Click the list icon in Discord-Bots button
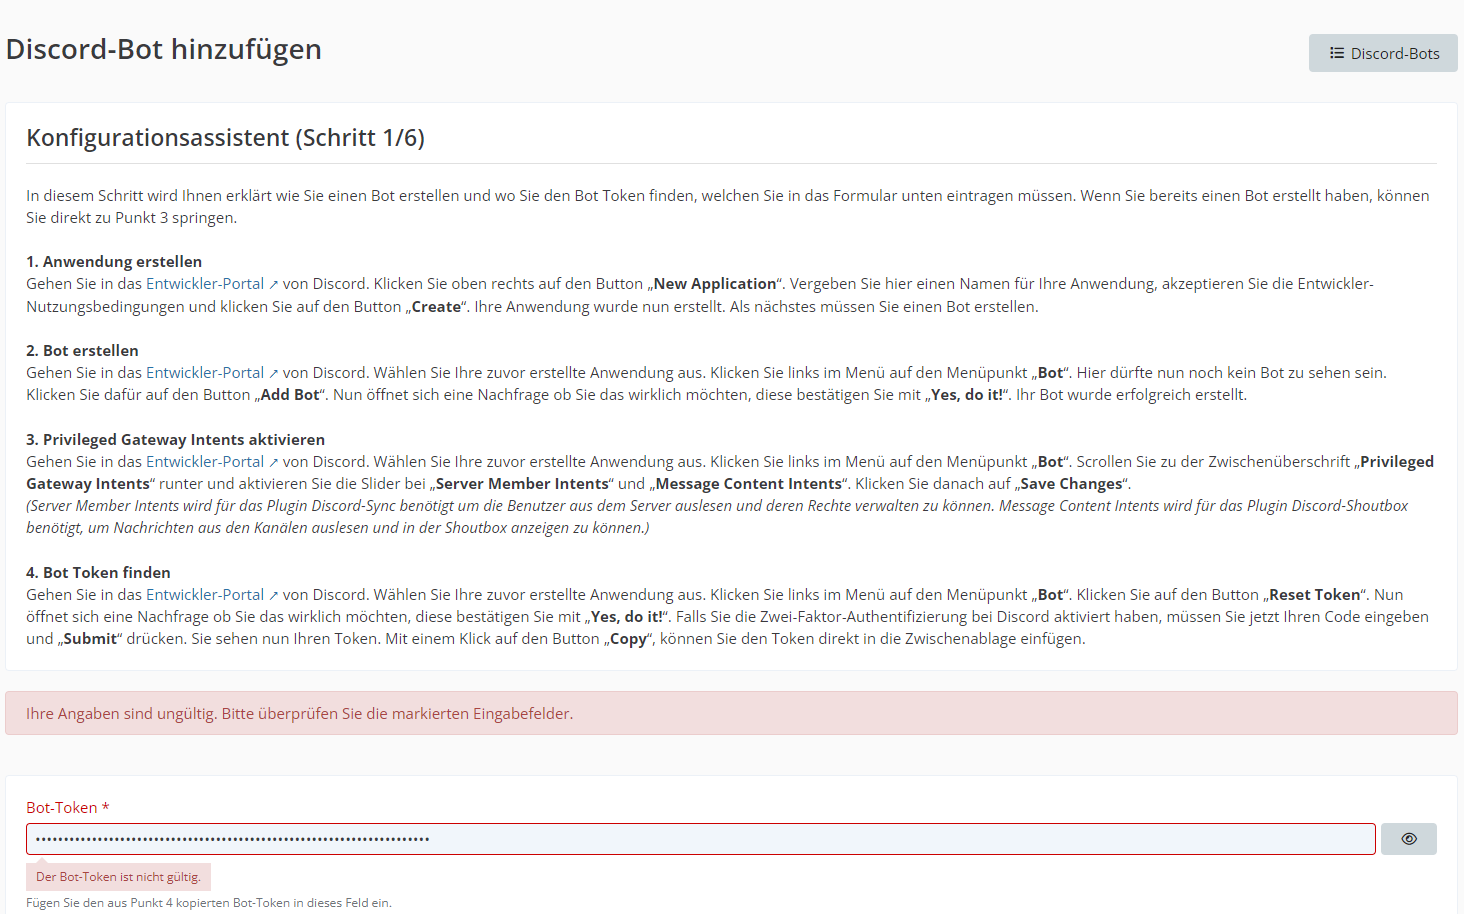The image size is (1464, 914). pyautogui.click(x=1336, y=53)
